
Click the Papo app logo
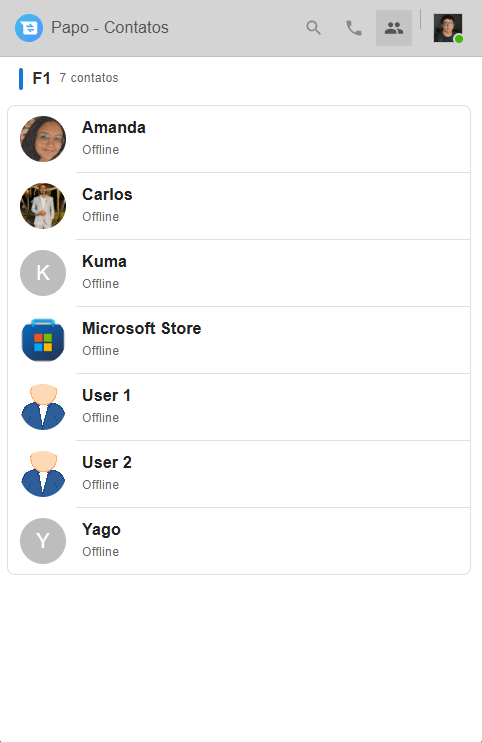click(29, 28)
